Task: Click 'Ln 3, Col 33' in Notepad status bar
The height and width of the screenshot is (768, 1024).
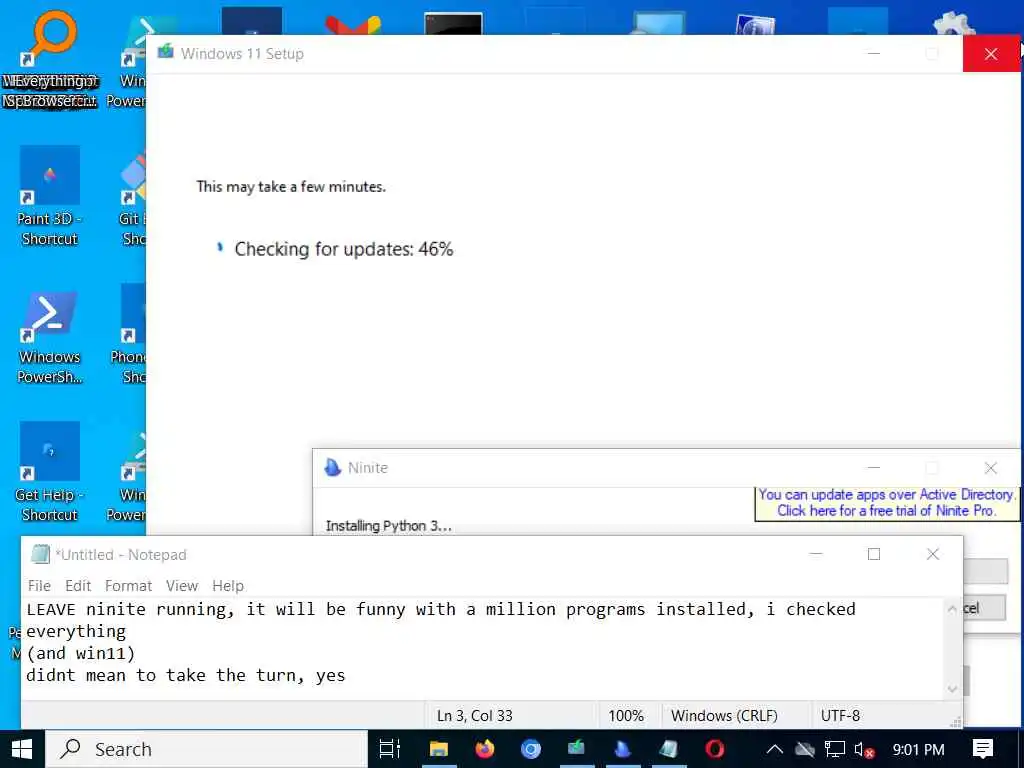Action: [x=475, y=716]
